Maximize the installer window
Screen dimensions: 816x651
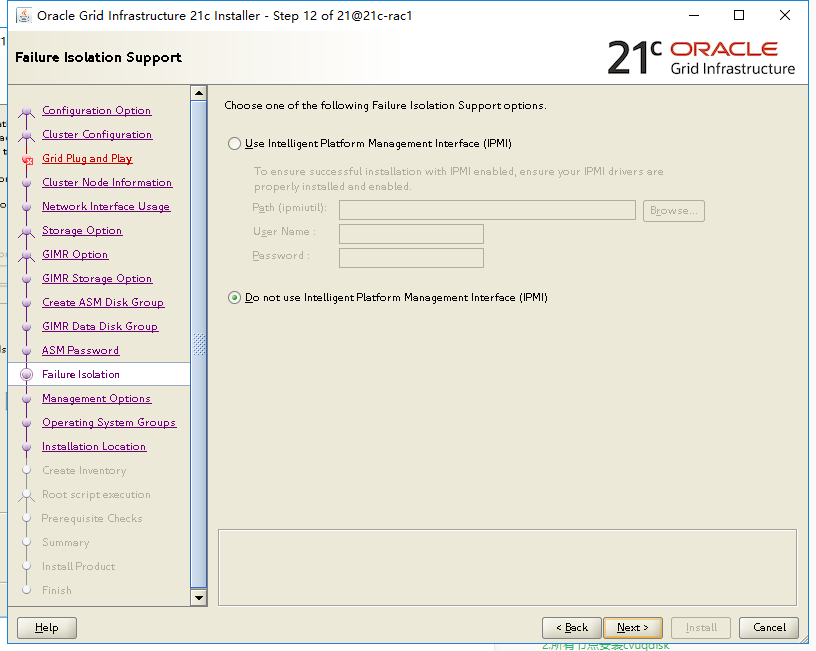[739, 16]
